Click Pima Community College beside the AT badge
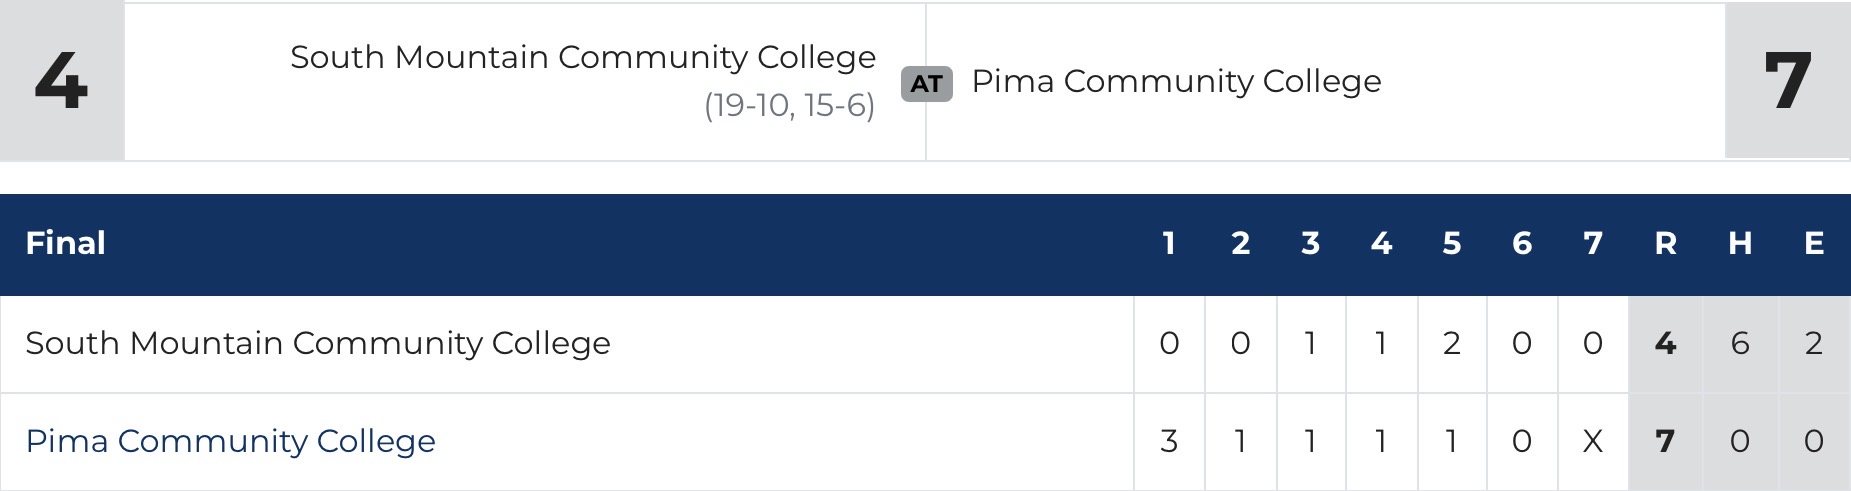This screenshot has width=1851, height=491. click(1176, 81)
